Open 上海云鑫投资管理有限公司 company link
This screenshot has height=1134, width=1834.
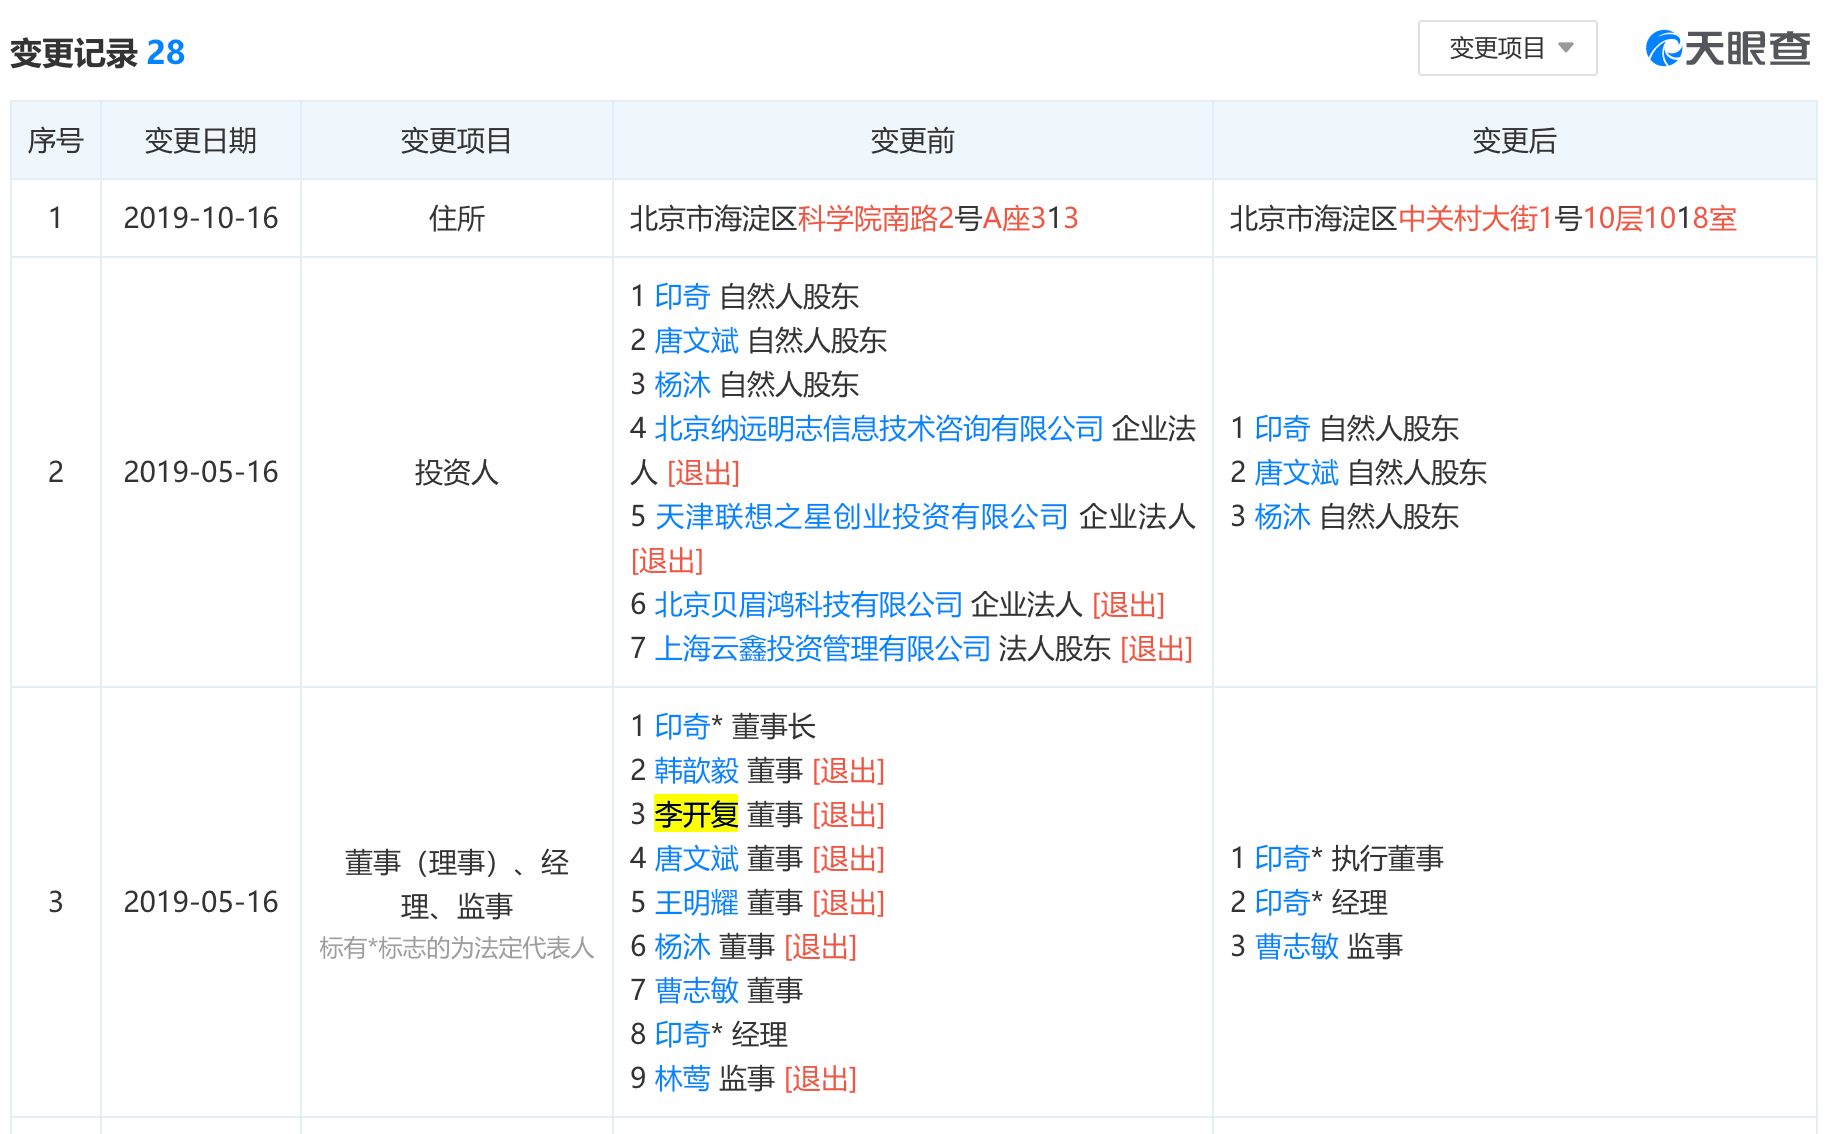(822, 648)
